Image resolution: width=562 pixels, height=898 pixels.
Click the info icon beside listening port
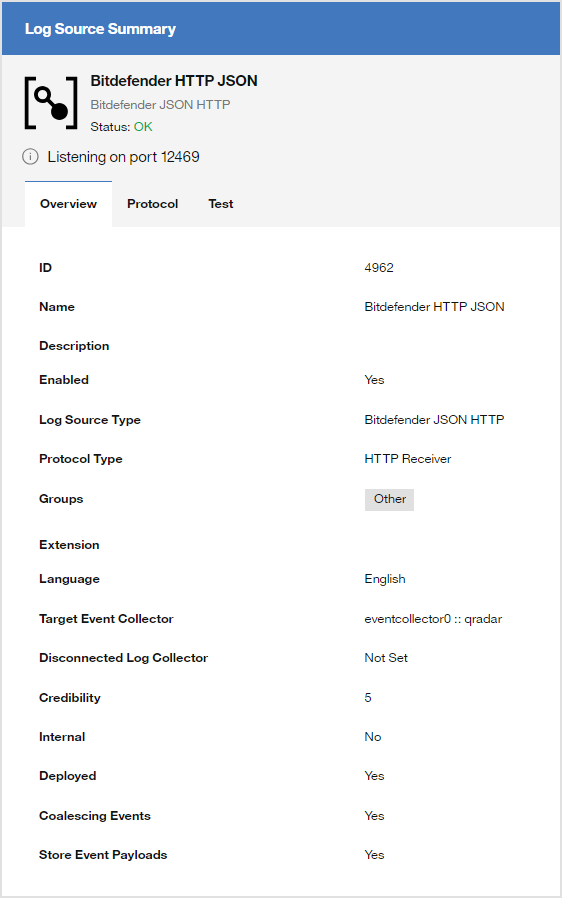tap(30, 156)
